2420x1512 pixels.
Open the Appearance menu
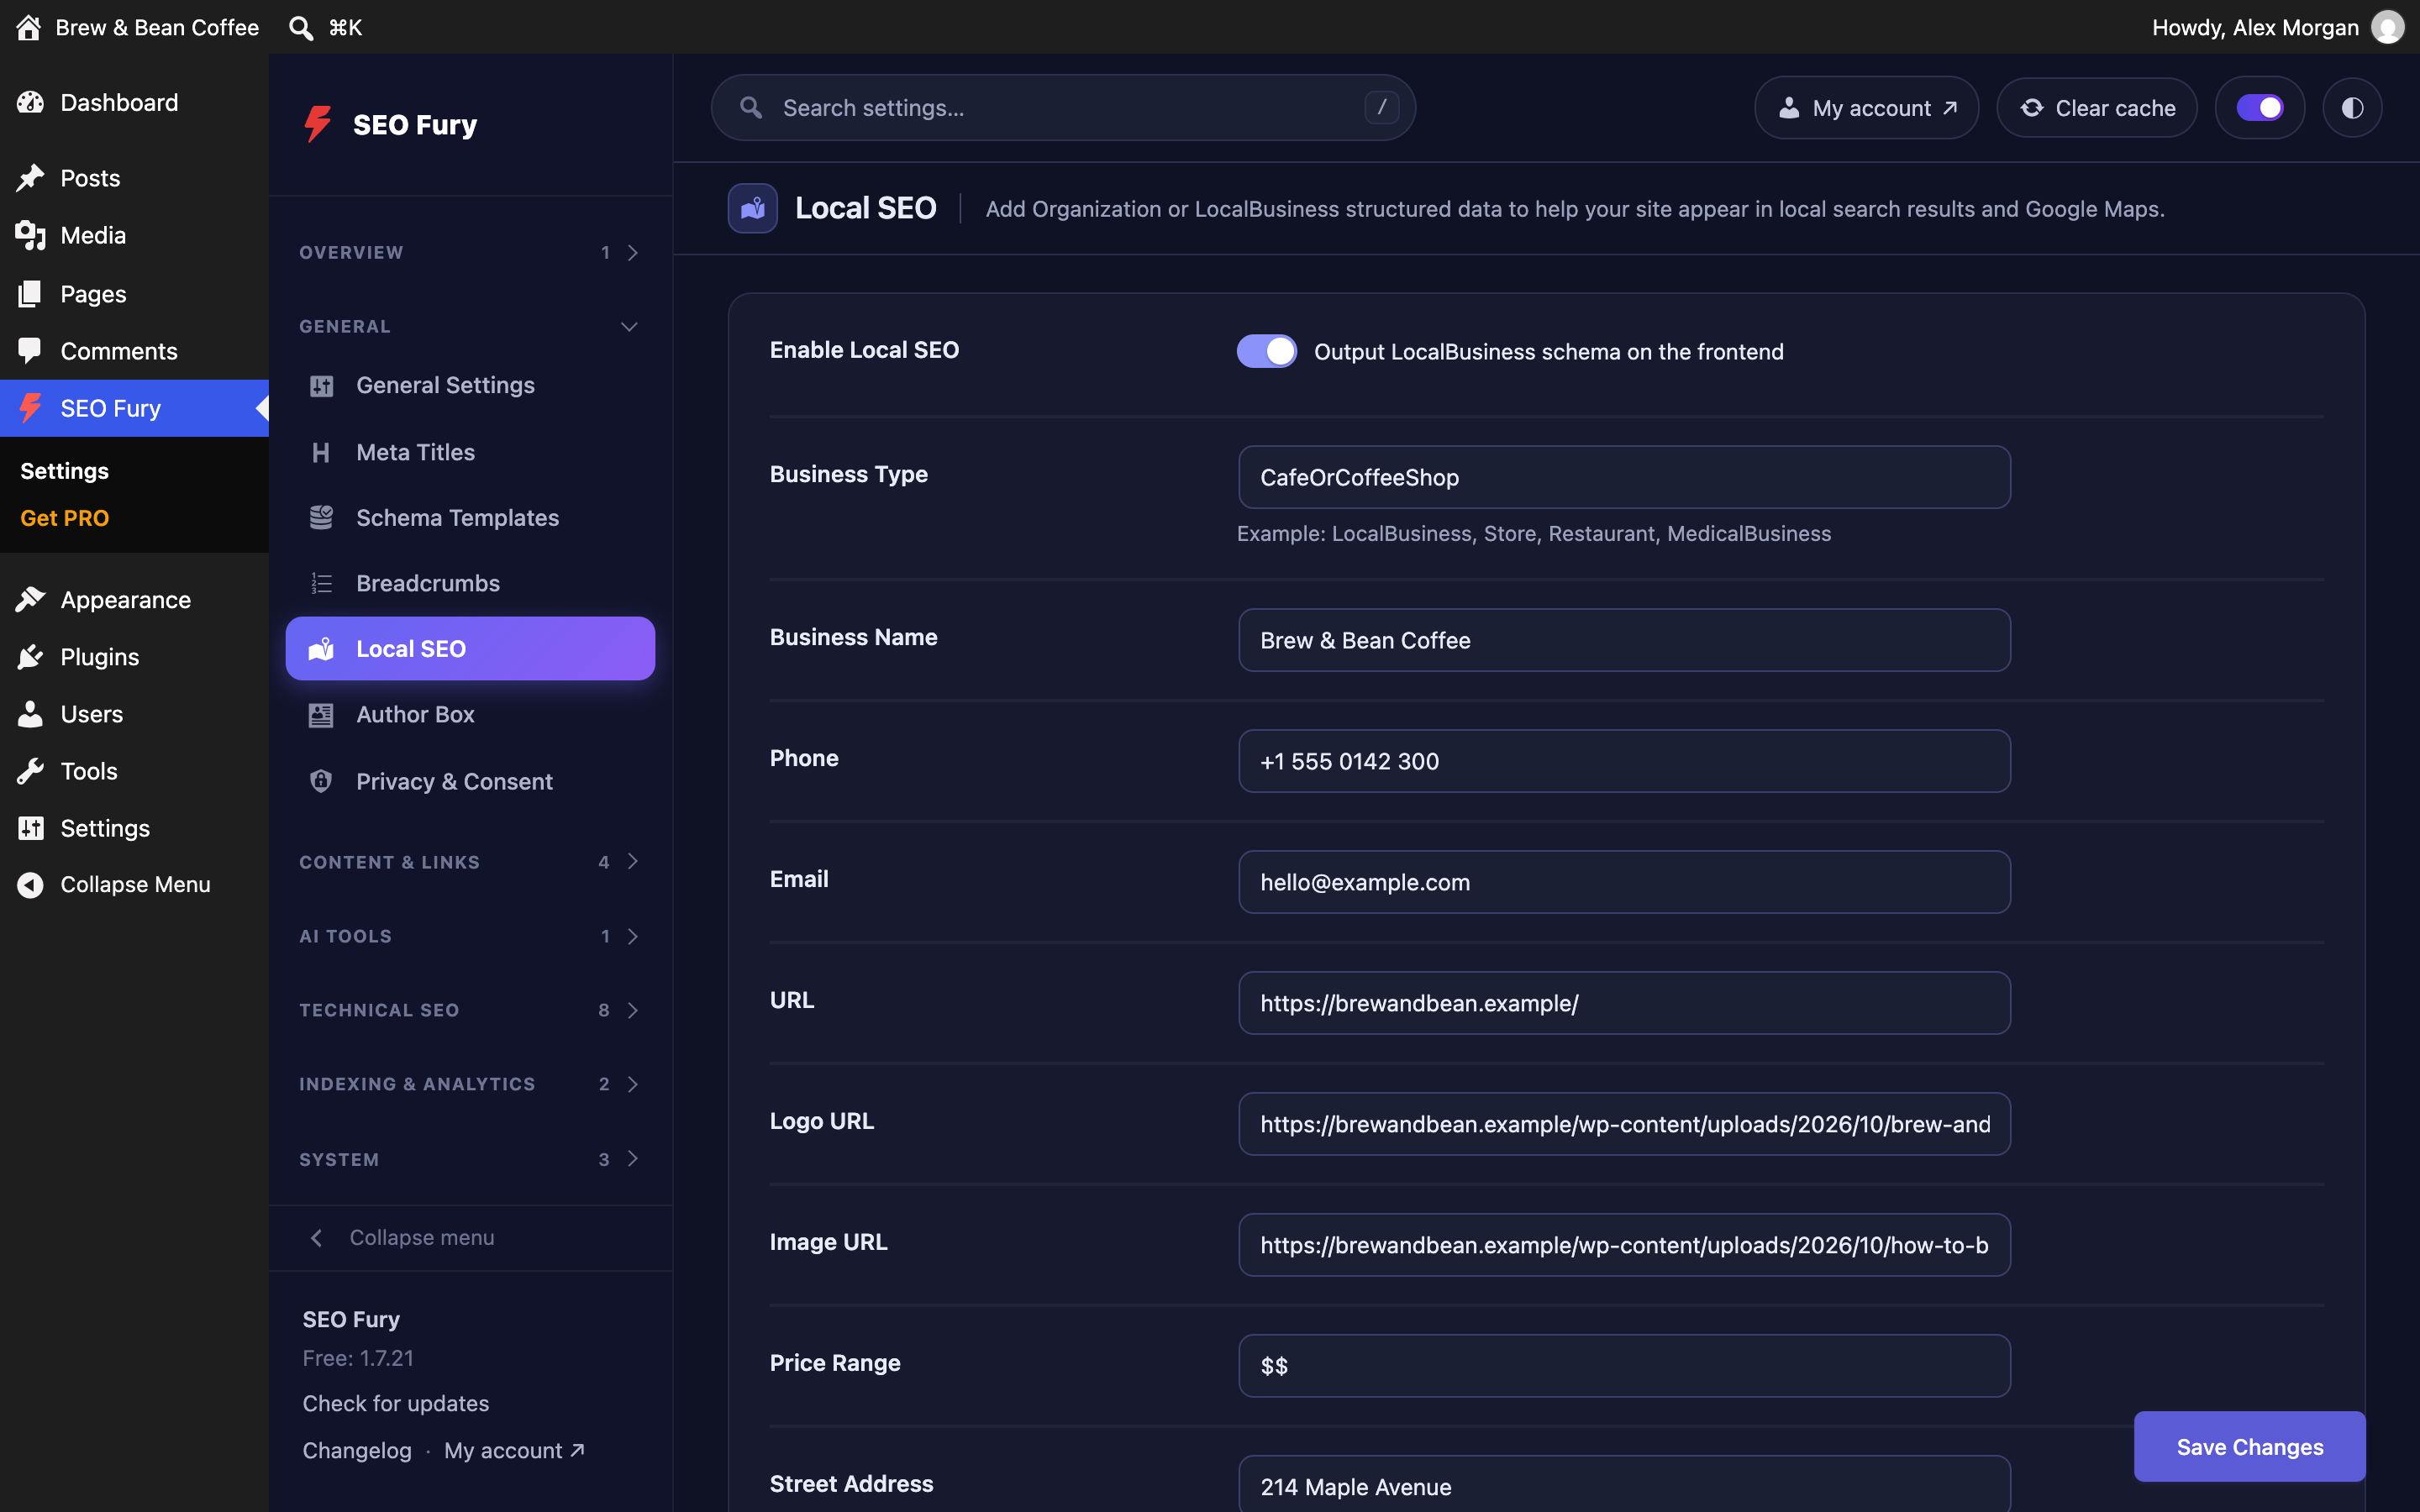(134, 600)
